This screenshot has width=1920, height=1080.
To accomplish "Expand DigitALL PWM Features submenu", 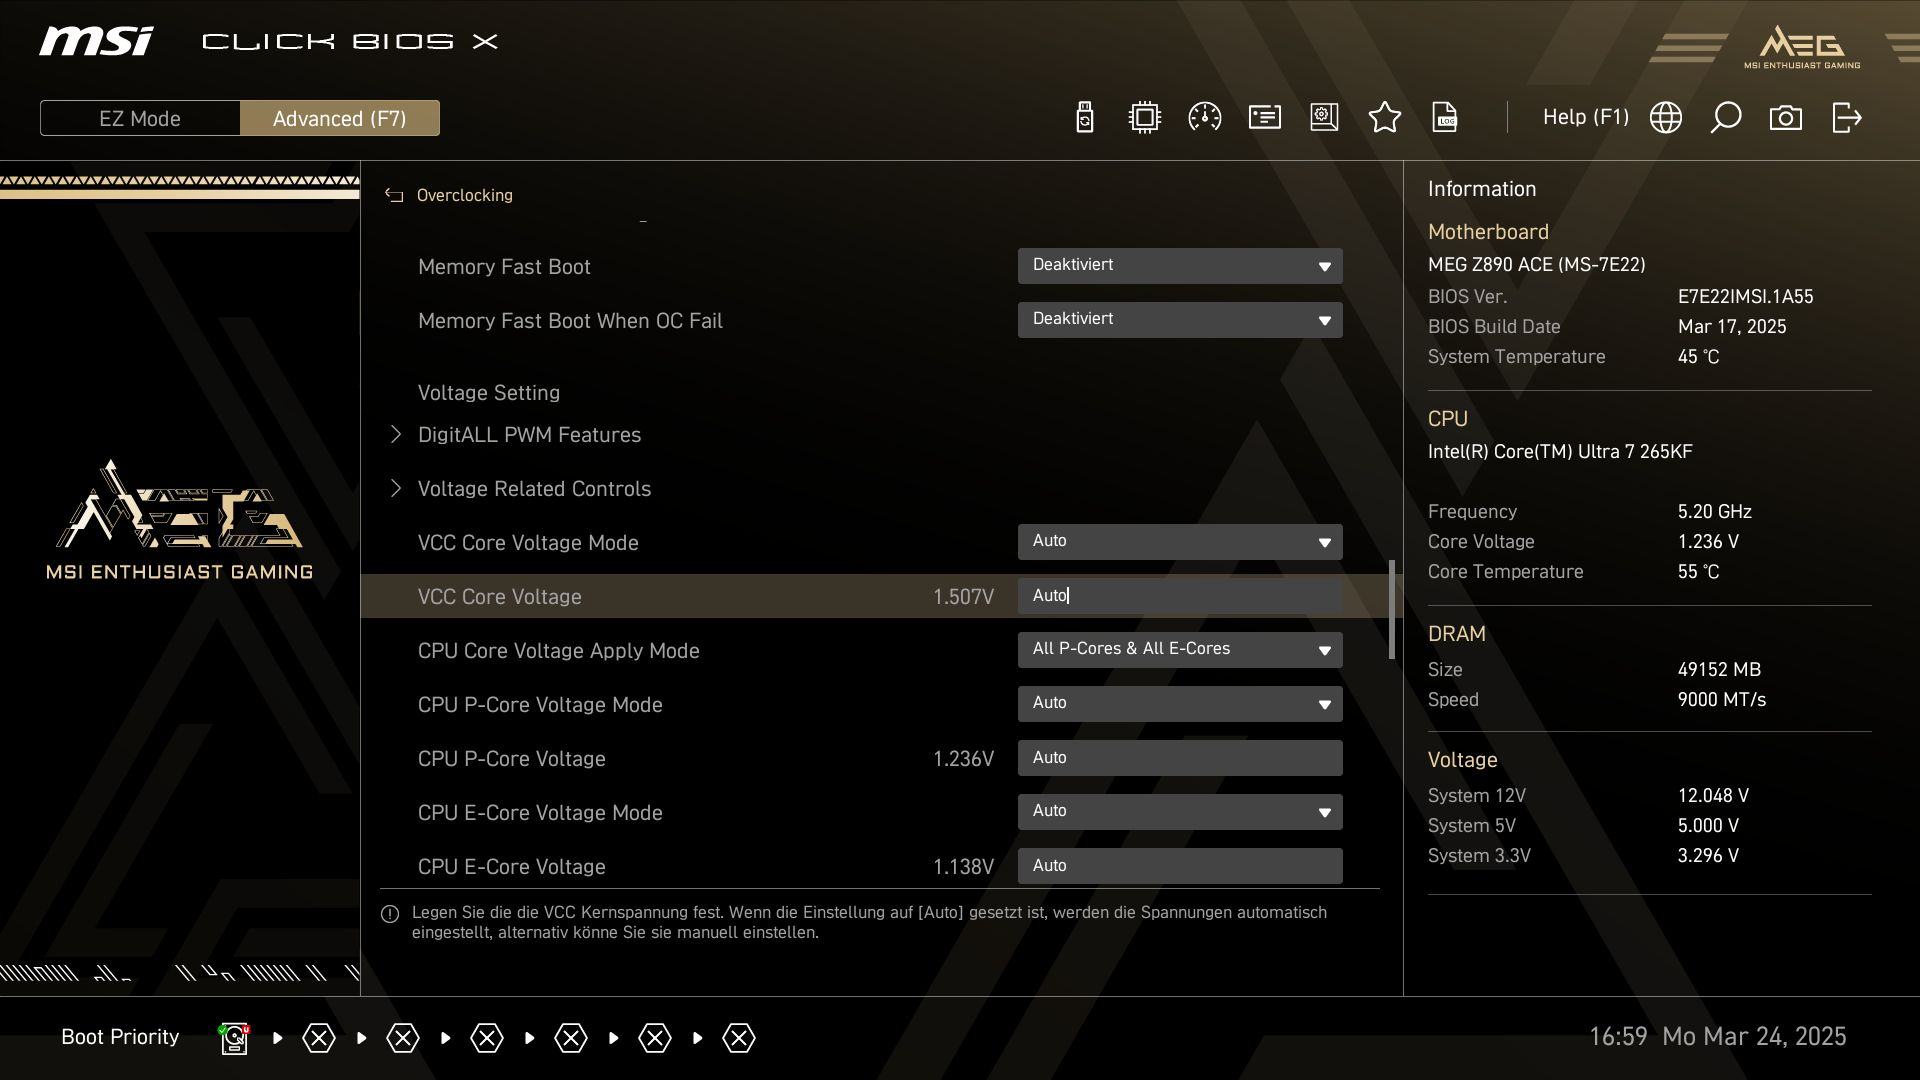I will [528, 435].
